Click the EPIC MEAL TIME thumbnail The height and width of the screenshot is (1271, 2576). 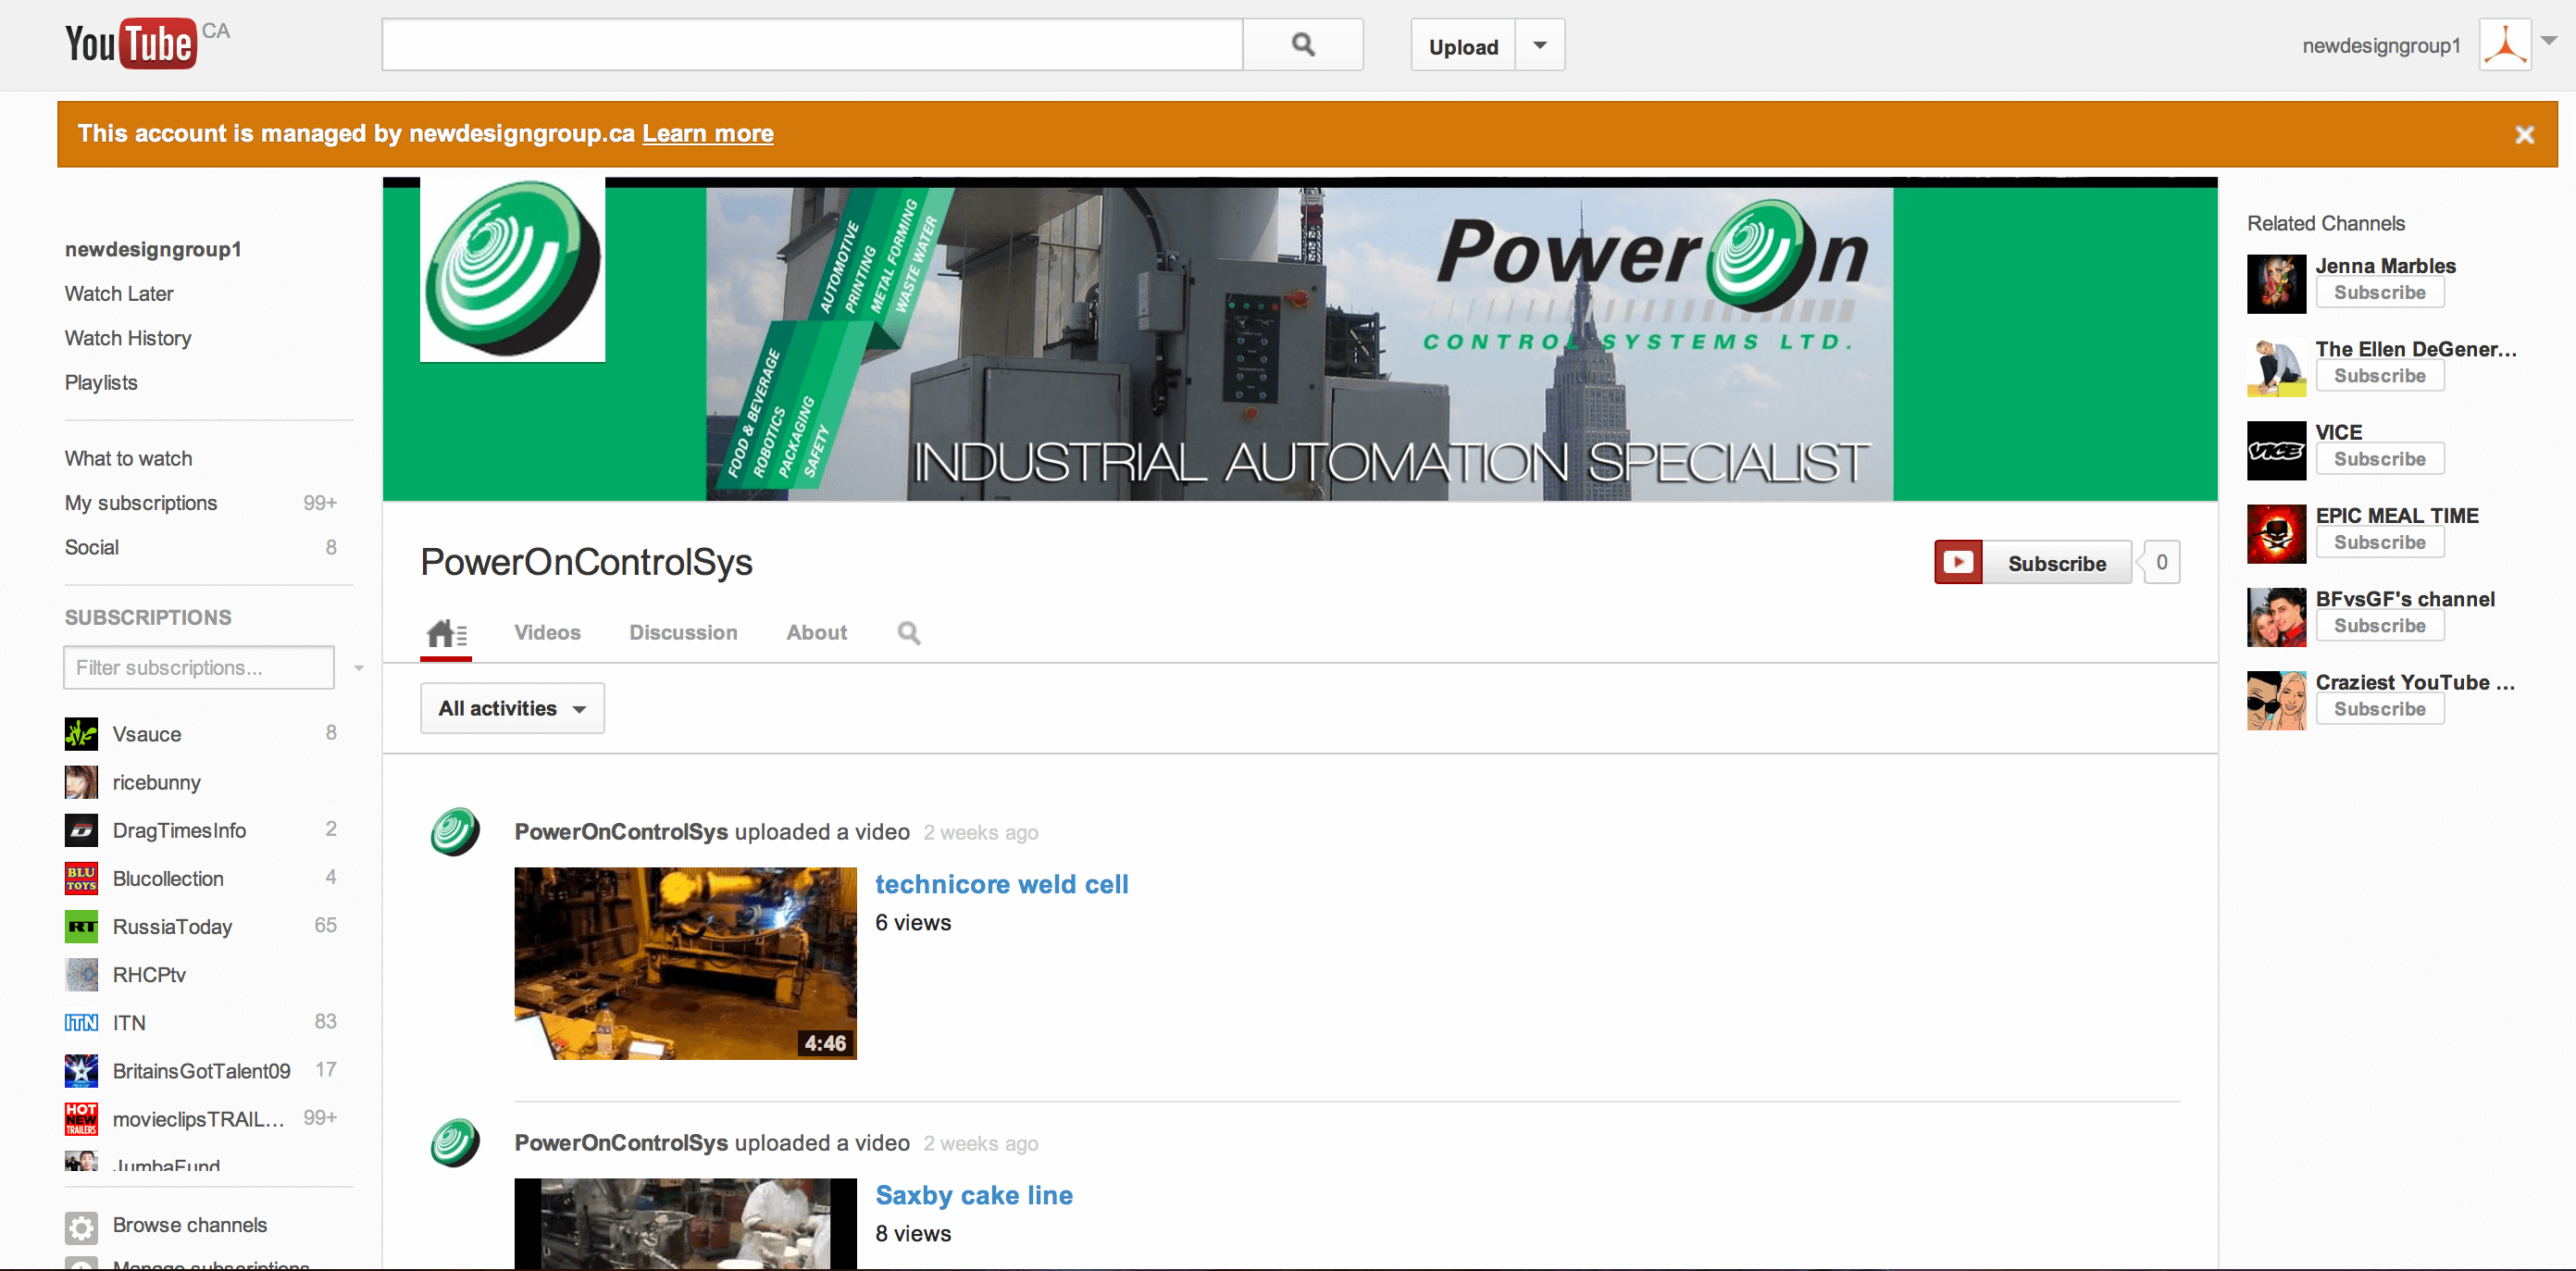pyautogui.click(x=2276, y=534)
